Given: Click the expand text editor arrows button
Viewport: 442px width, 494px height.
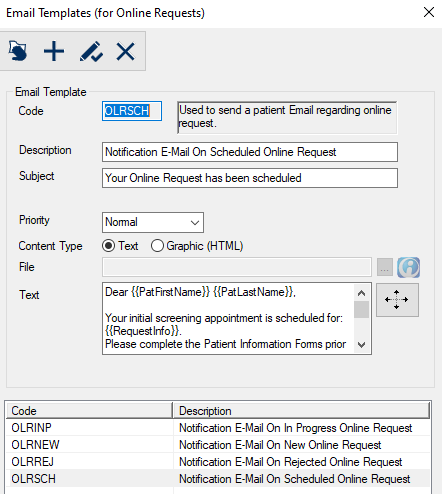Looking at the screenshot, I should click(x=397, y=300).
